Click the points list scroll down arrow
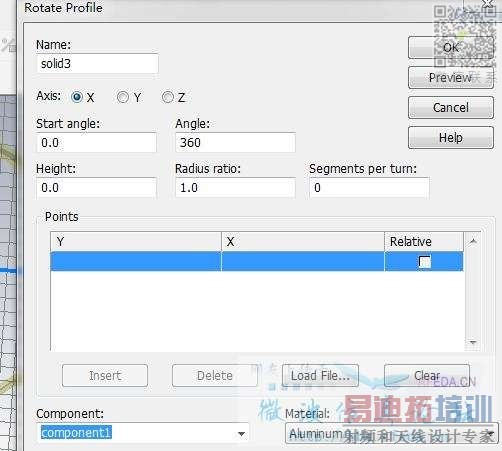 tap(473, 342)
